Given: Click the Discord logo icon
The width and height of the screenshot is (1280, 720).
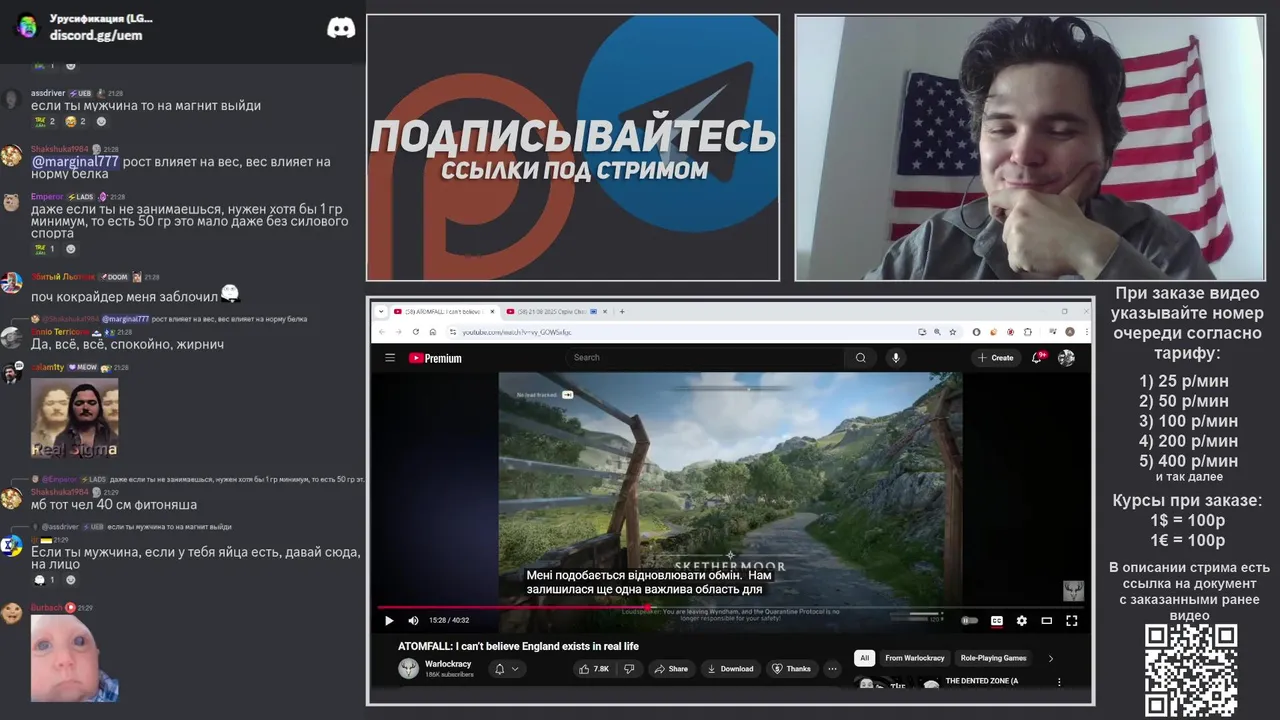Looking at the screenshot, I should click(341, 28).
